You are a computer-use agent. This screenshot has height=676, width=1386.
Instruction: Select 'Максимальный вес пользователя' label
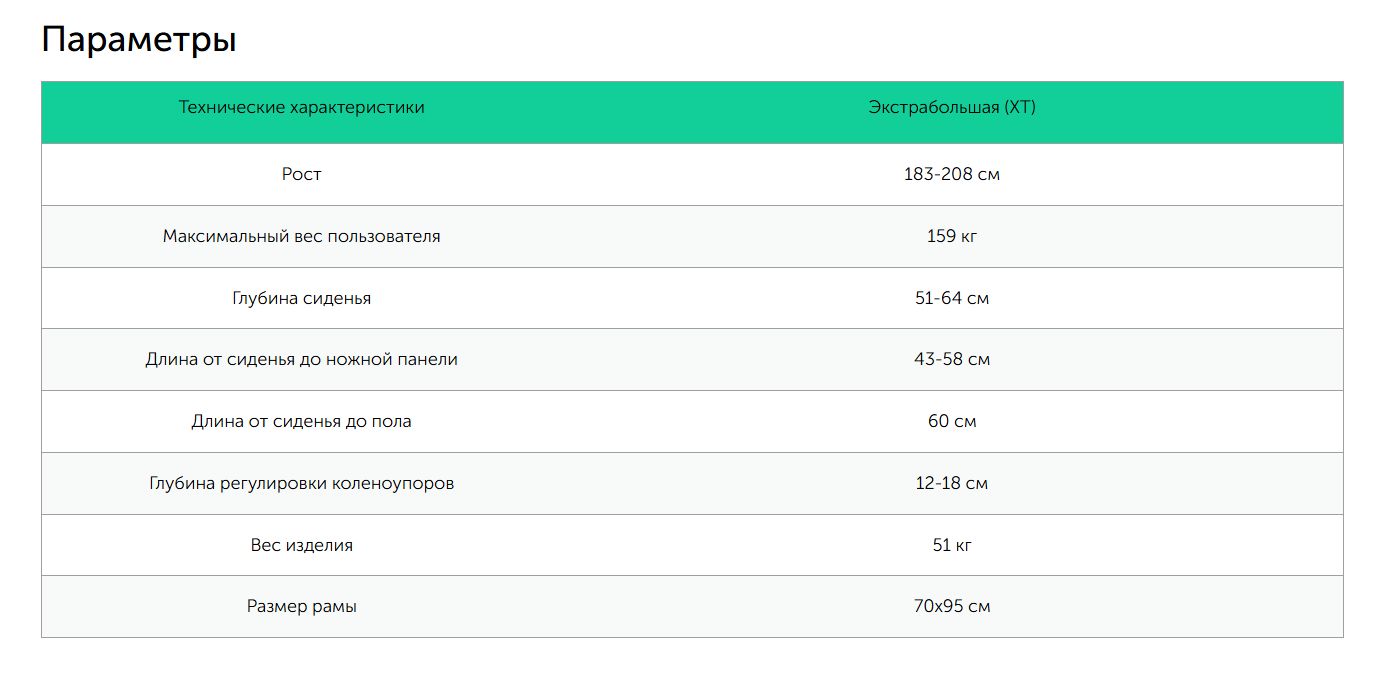pos(301,237)
